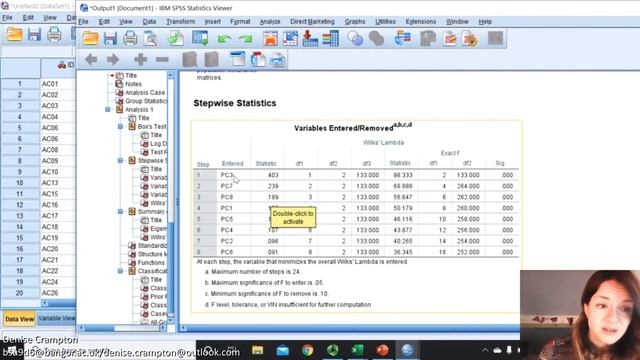Click the Go to Variable icon
Viewport: 640px width, 360px height.
click(x=310, y=39)
